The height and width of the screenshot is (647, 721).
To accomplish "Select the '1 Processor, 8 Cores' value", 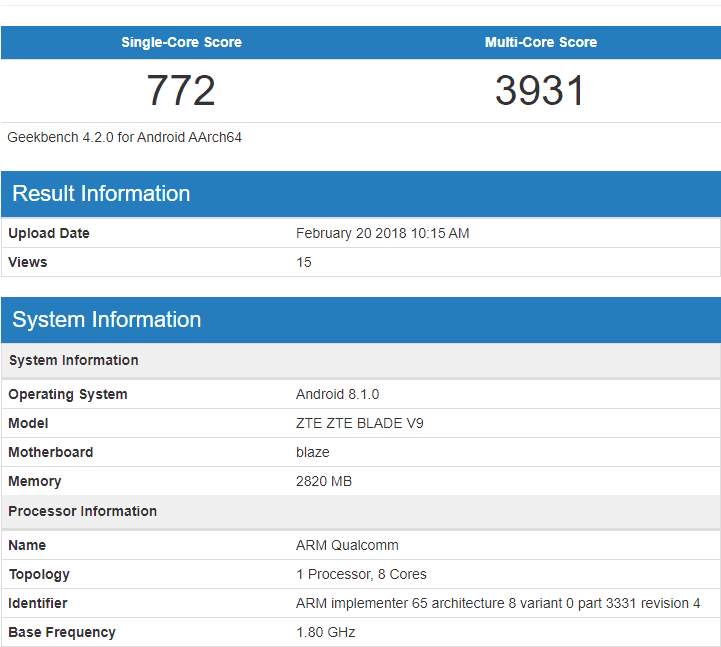I will 361,574.
